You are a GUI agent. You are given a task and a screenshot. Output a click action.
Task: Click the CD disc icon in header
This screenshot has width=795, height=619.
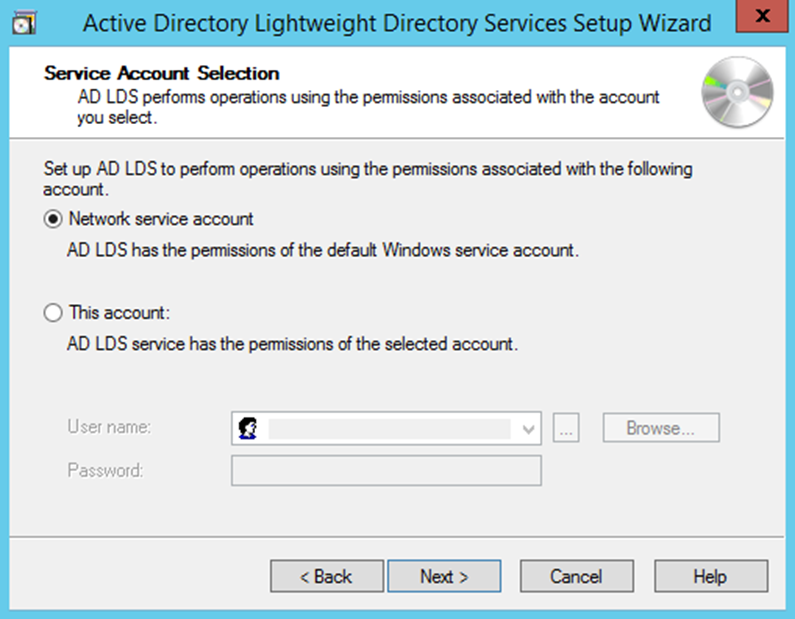[738, 90]
